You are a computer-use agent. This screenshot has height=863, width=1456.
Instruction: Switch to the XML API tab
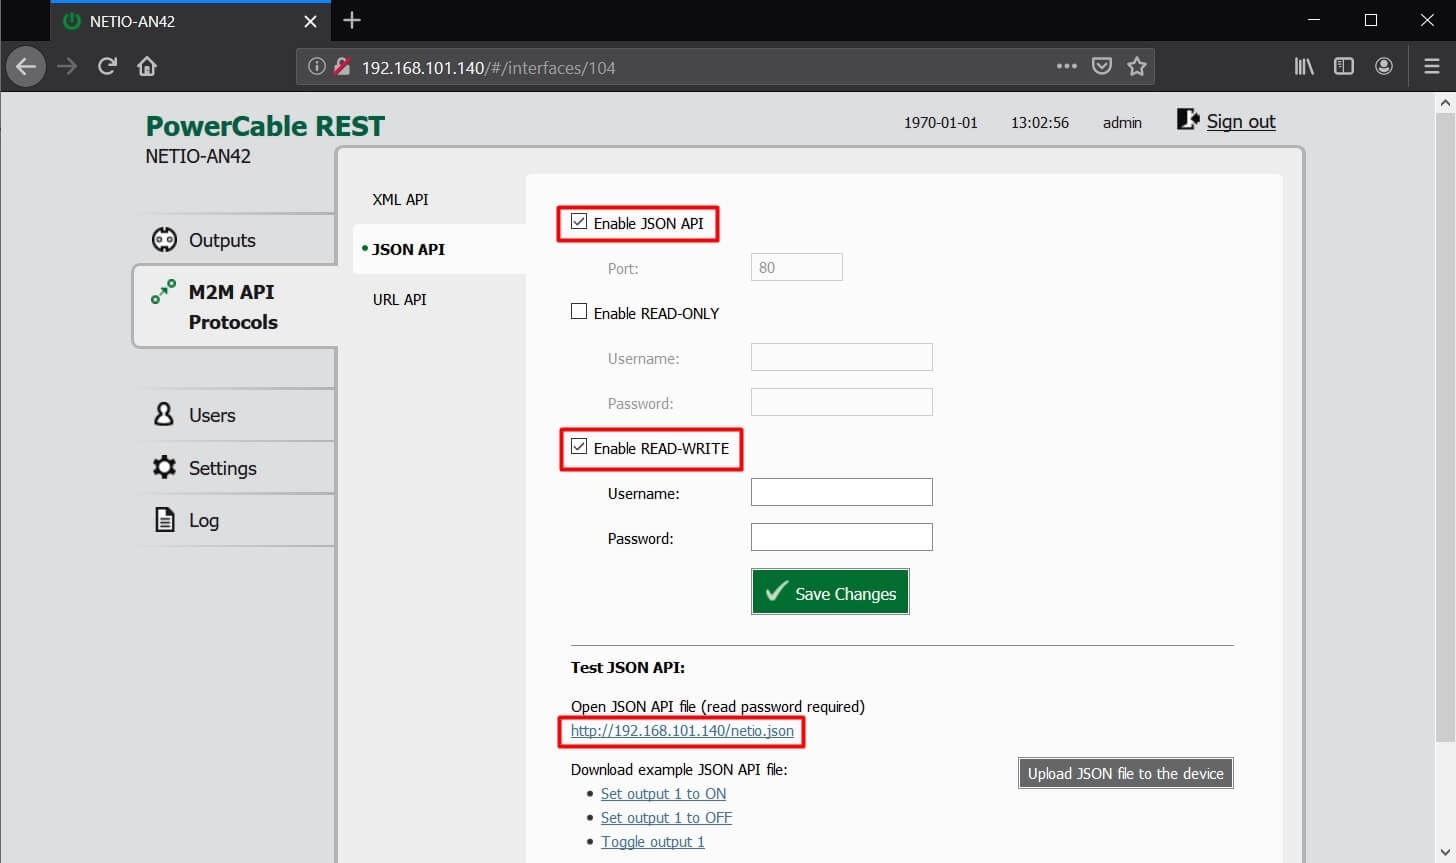click(x=400, y=199)
